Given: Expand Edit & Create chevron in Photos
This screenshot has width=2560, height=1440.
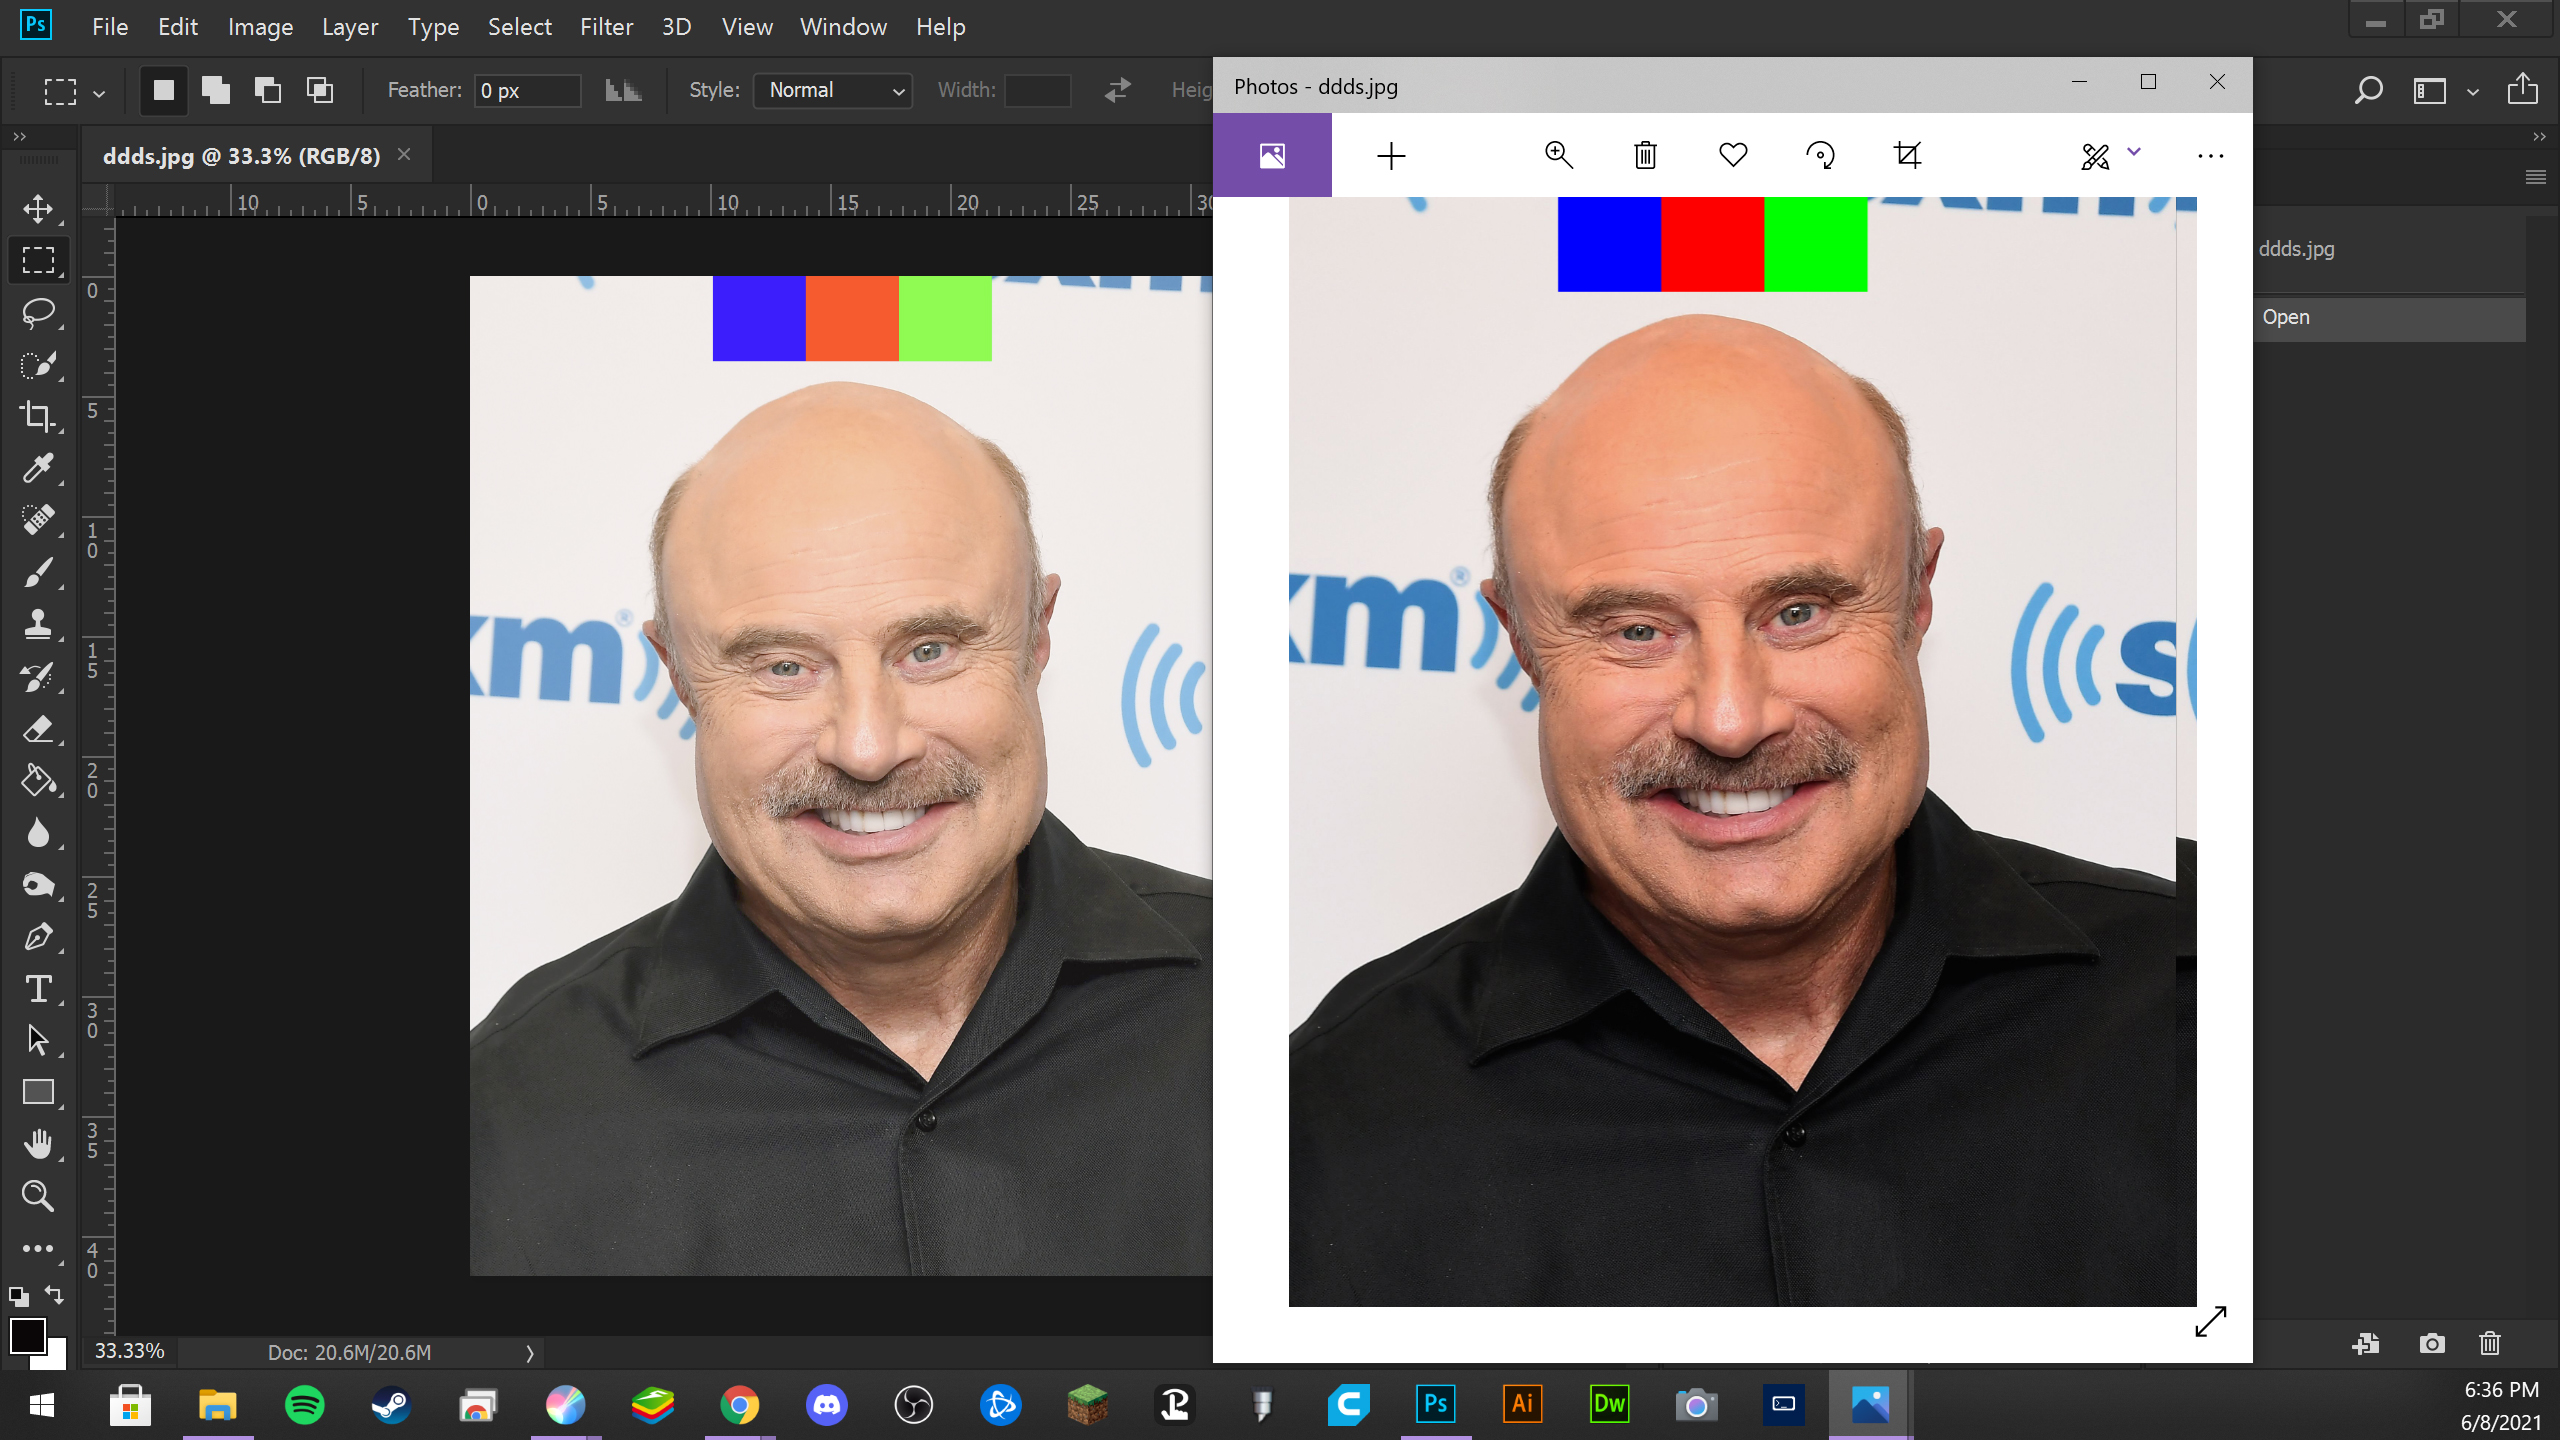Looking at the screenshot, I should (x=2133, y=152).
